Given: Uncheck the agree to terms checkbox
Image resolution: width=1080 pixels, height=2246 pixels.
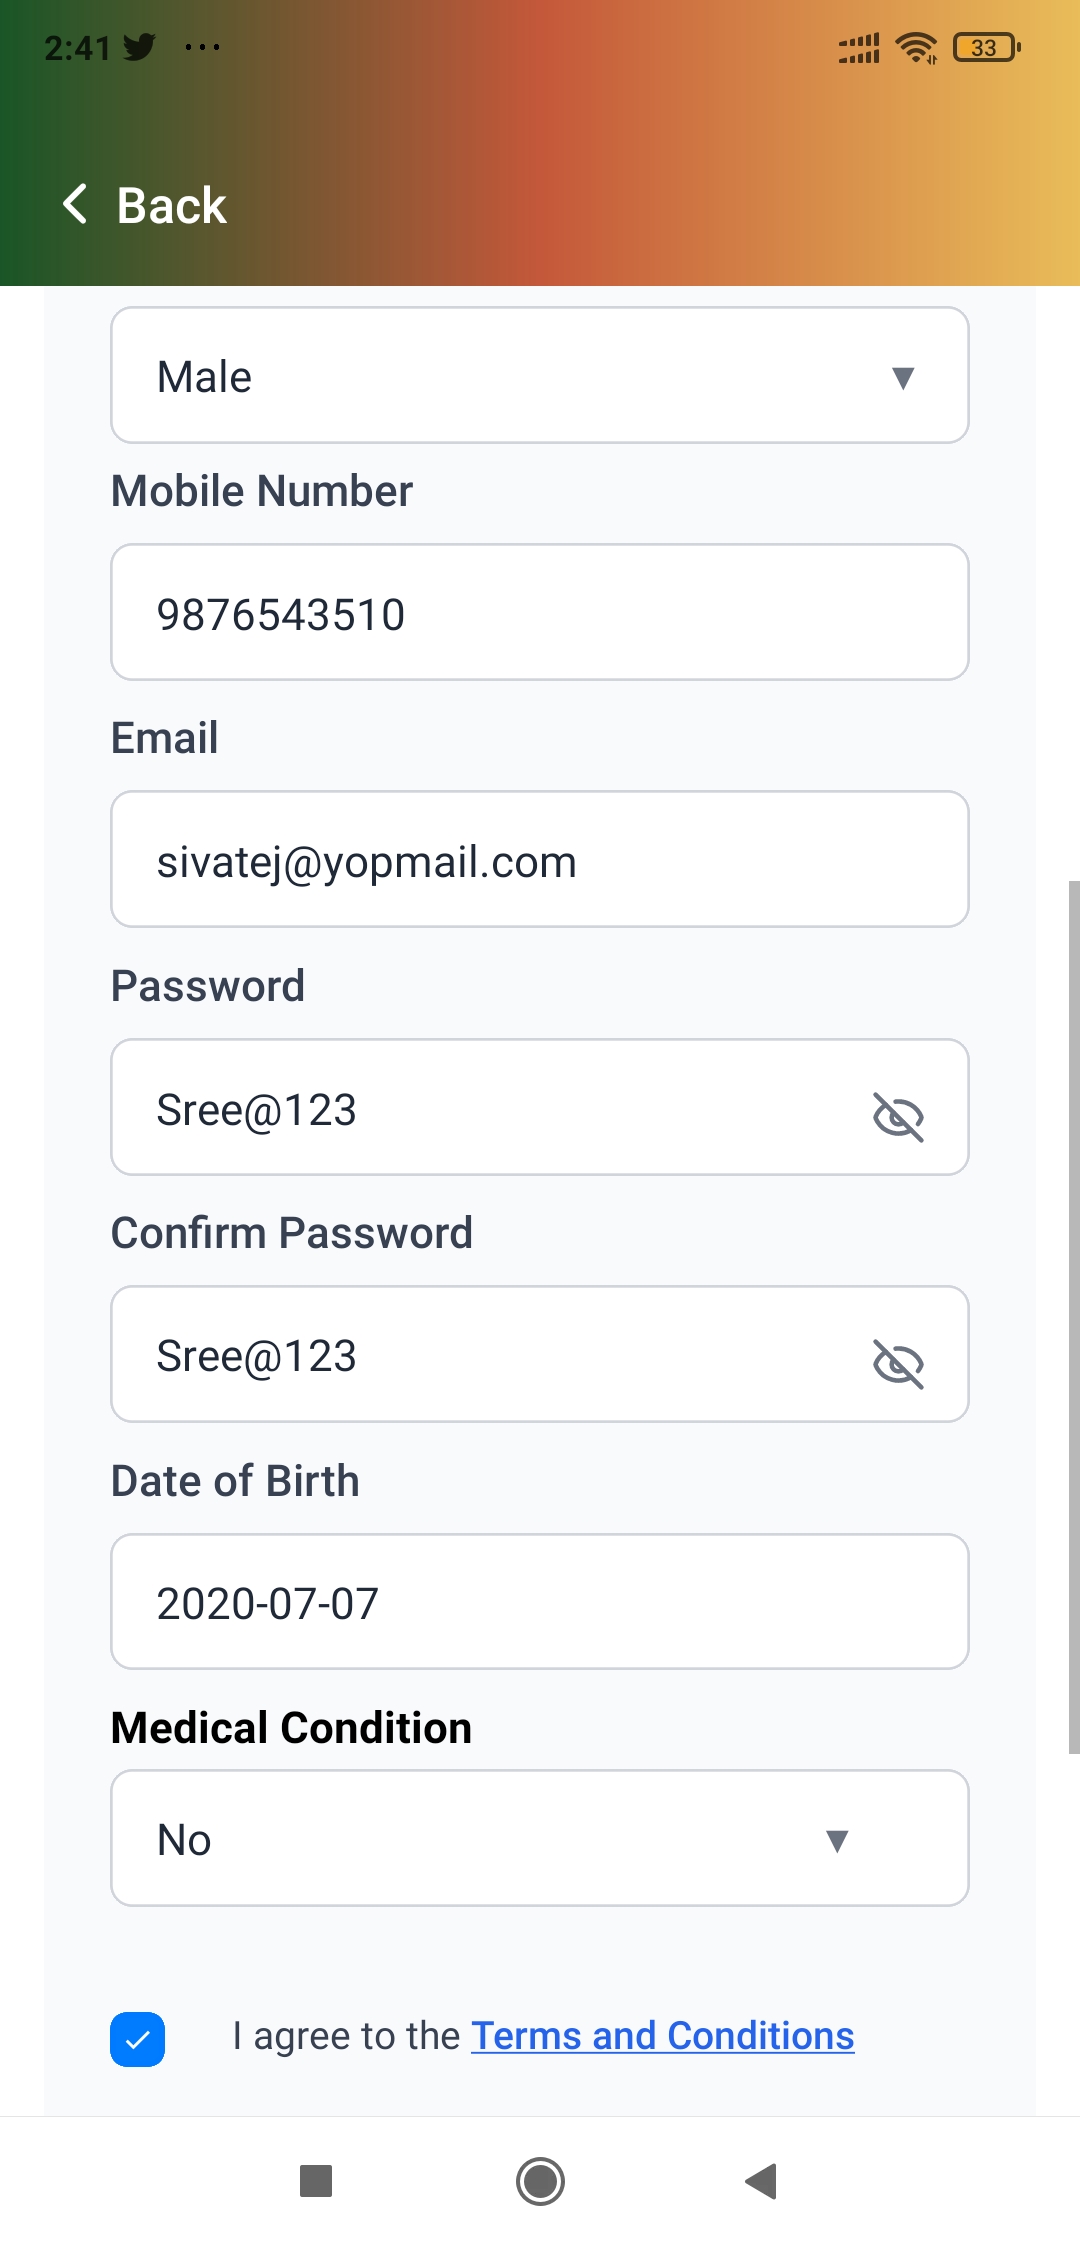Looking at the screenshot, I should point(138,2039).
